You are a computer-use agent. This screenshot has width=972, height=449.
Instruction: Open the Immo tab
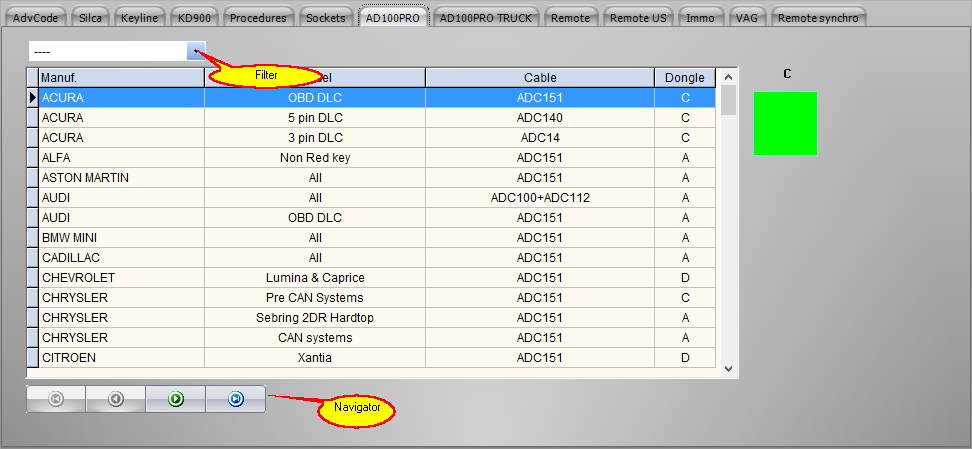[x=700, y=18]
